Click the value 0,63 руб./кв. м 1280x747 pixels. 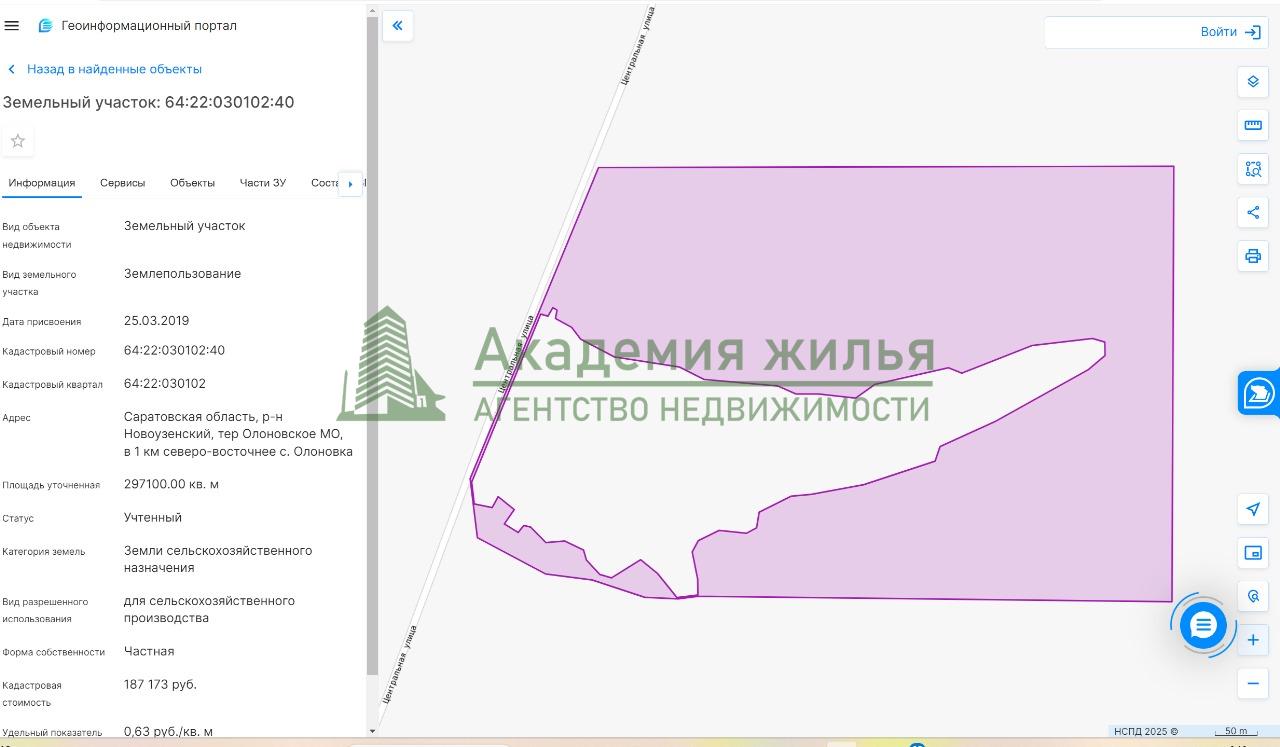pos(168,732)
